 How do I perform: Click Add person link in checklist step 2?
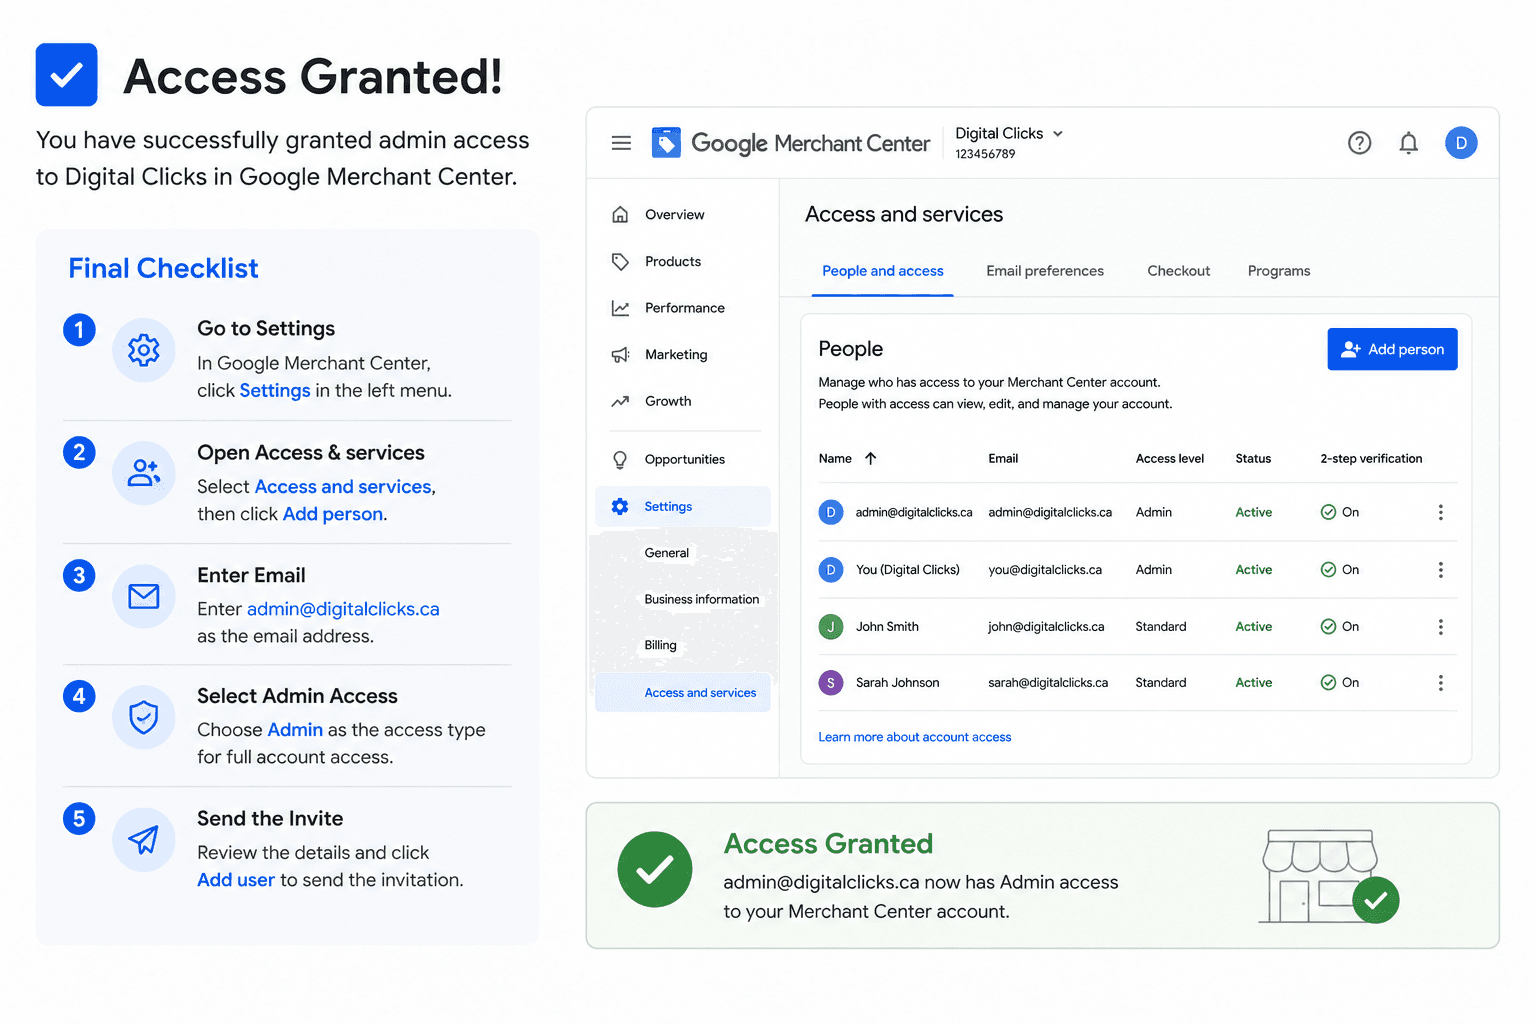pos(333,514)
